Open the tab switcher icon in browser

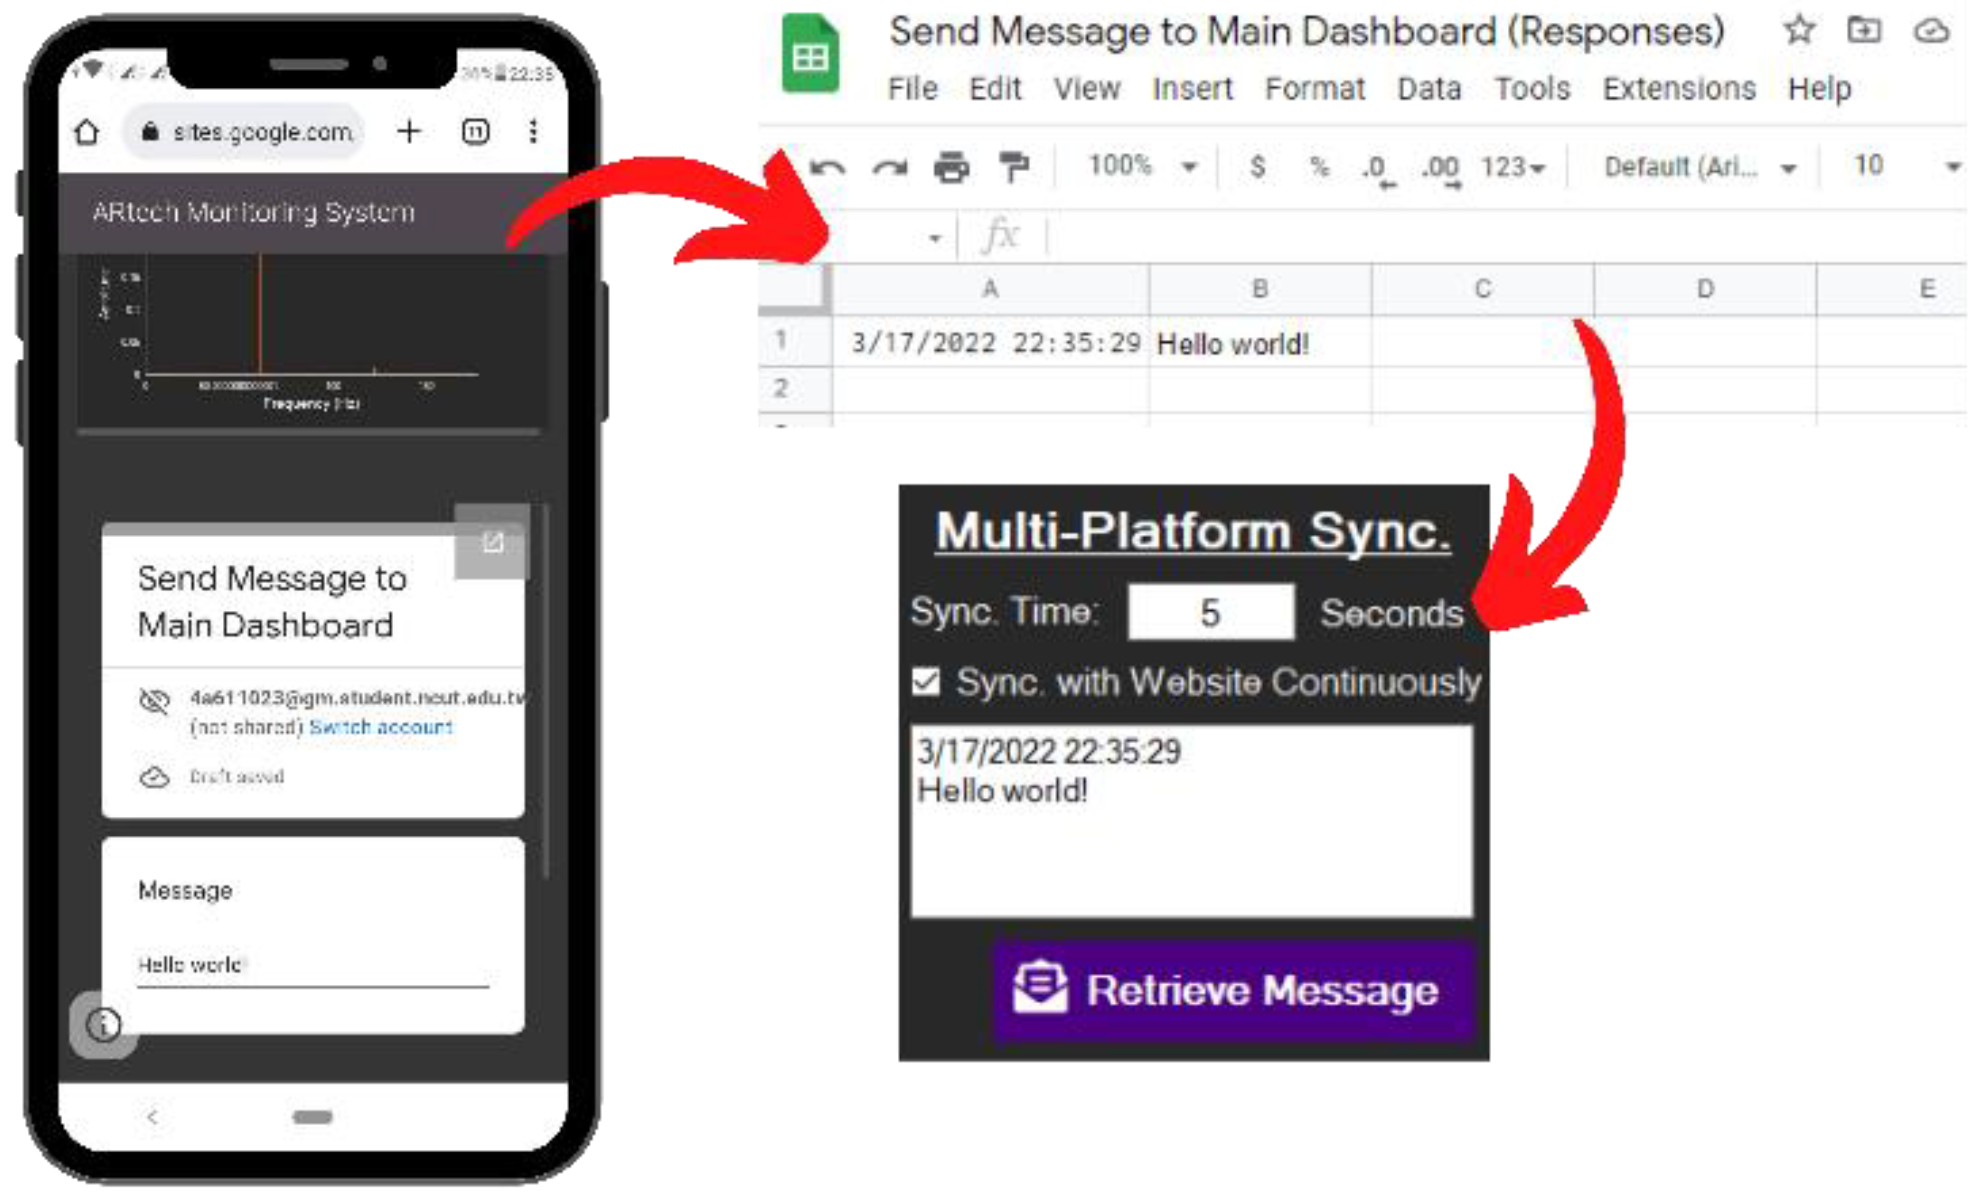coord(475,131)
